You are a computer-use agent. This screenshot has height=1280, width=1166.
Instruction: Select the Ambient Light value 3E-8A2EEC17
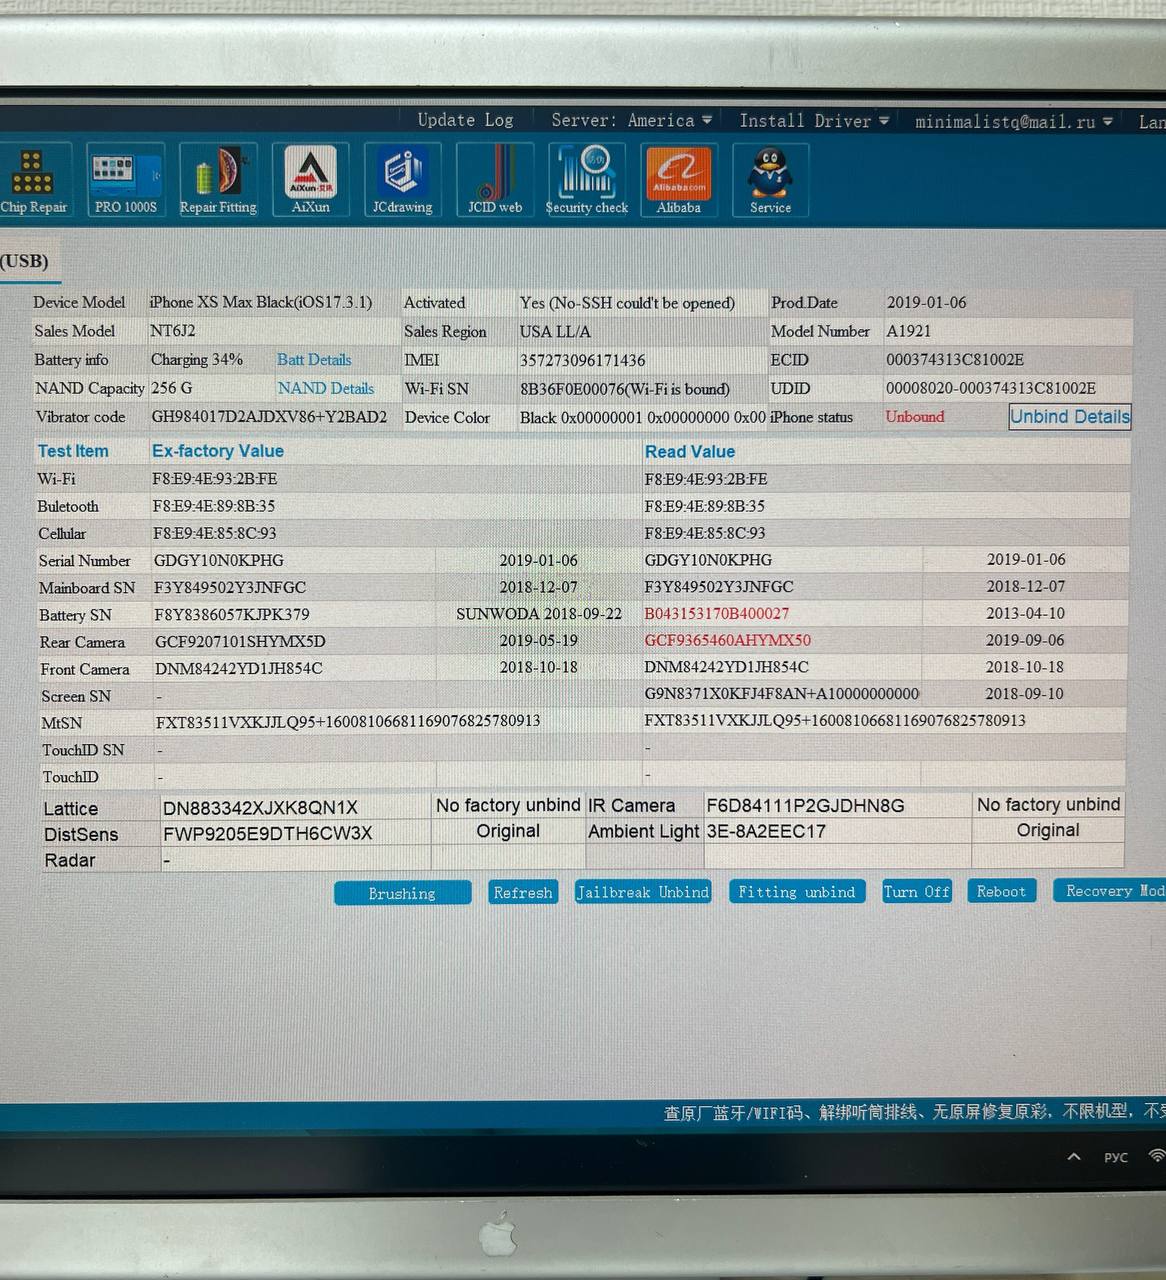[x=766, y=831]
